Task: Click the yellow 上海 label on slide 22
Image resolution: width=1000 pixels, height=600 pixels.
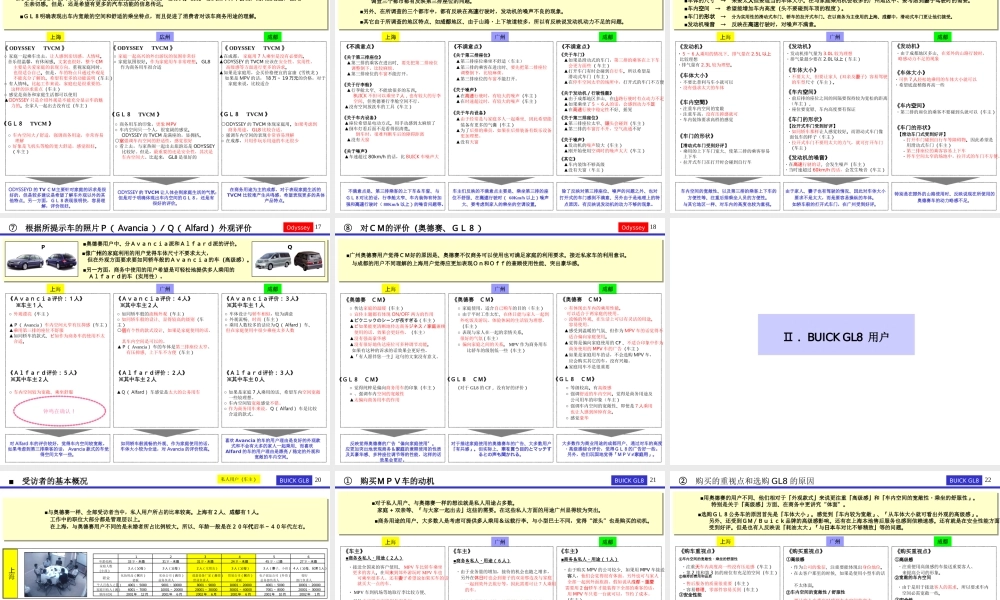Action: point(725,541)
